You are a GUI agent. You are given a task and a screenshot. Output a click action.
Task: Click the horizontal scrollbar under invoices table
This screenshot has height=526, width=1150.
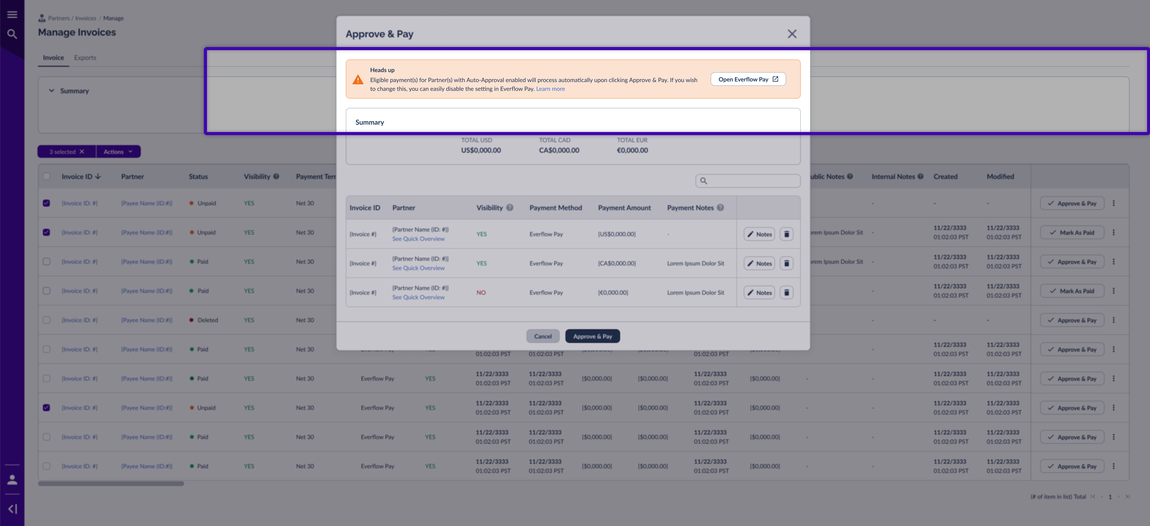coord(111,483)
